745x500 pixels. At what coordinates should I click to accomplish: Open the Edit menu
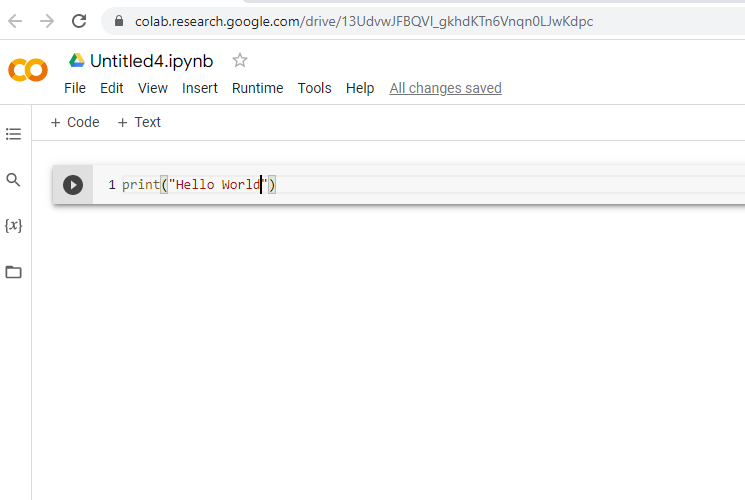tap(112, 88)
